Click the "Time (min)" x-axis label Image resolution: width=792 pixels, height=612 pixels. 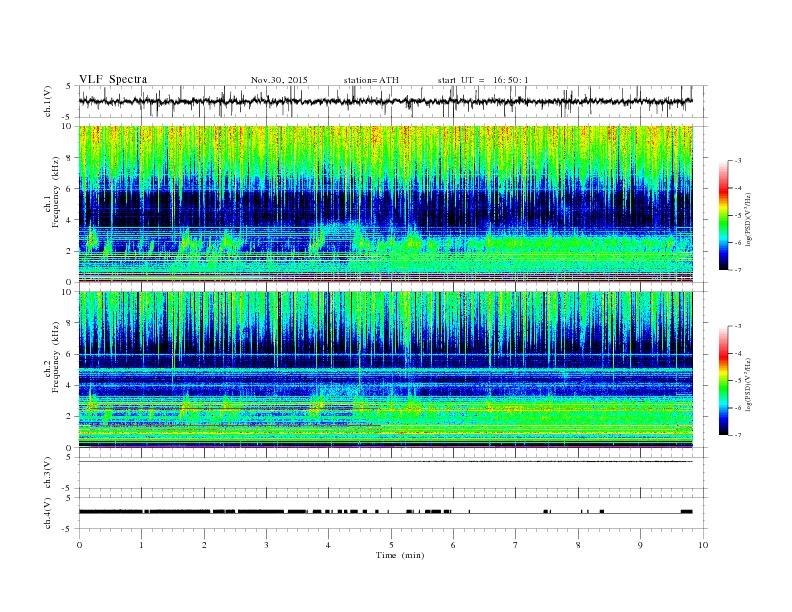point(400,555)
